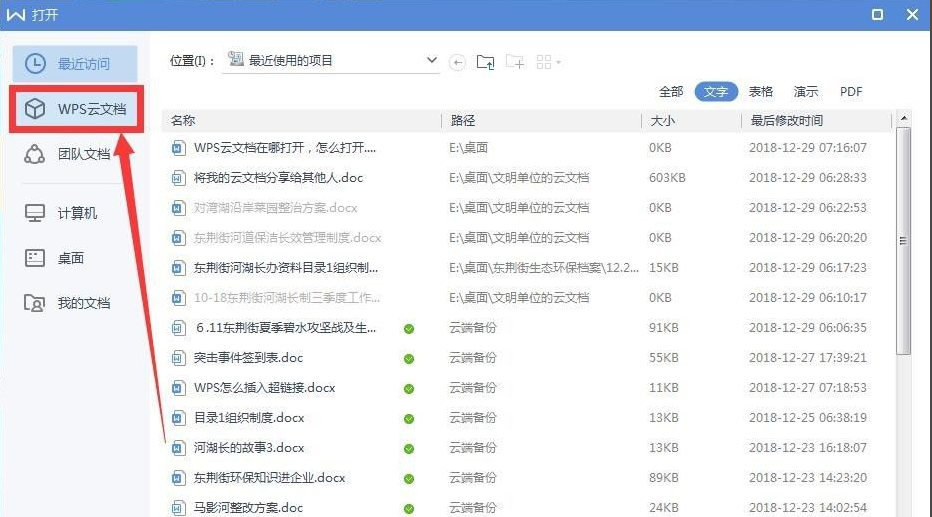Click sync checkmark beside 河湖长的故事3.docx
This screenshot has height=517, width=932.
pos(409,449)
